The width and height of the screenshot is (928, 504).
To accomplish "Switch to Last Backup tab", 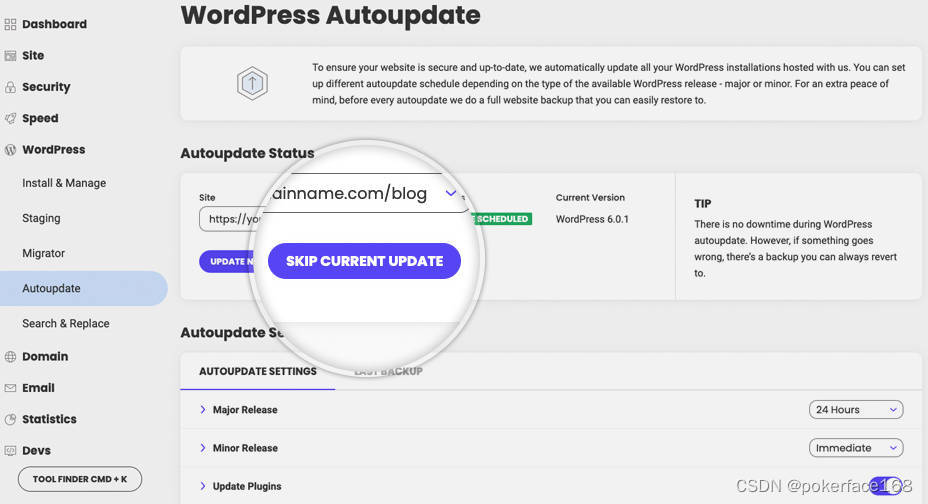I will [x=389, y=371].
